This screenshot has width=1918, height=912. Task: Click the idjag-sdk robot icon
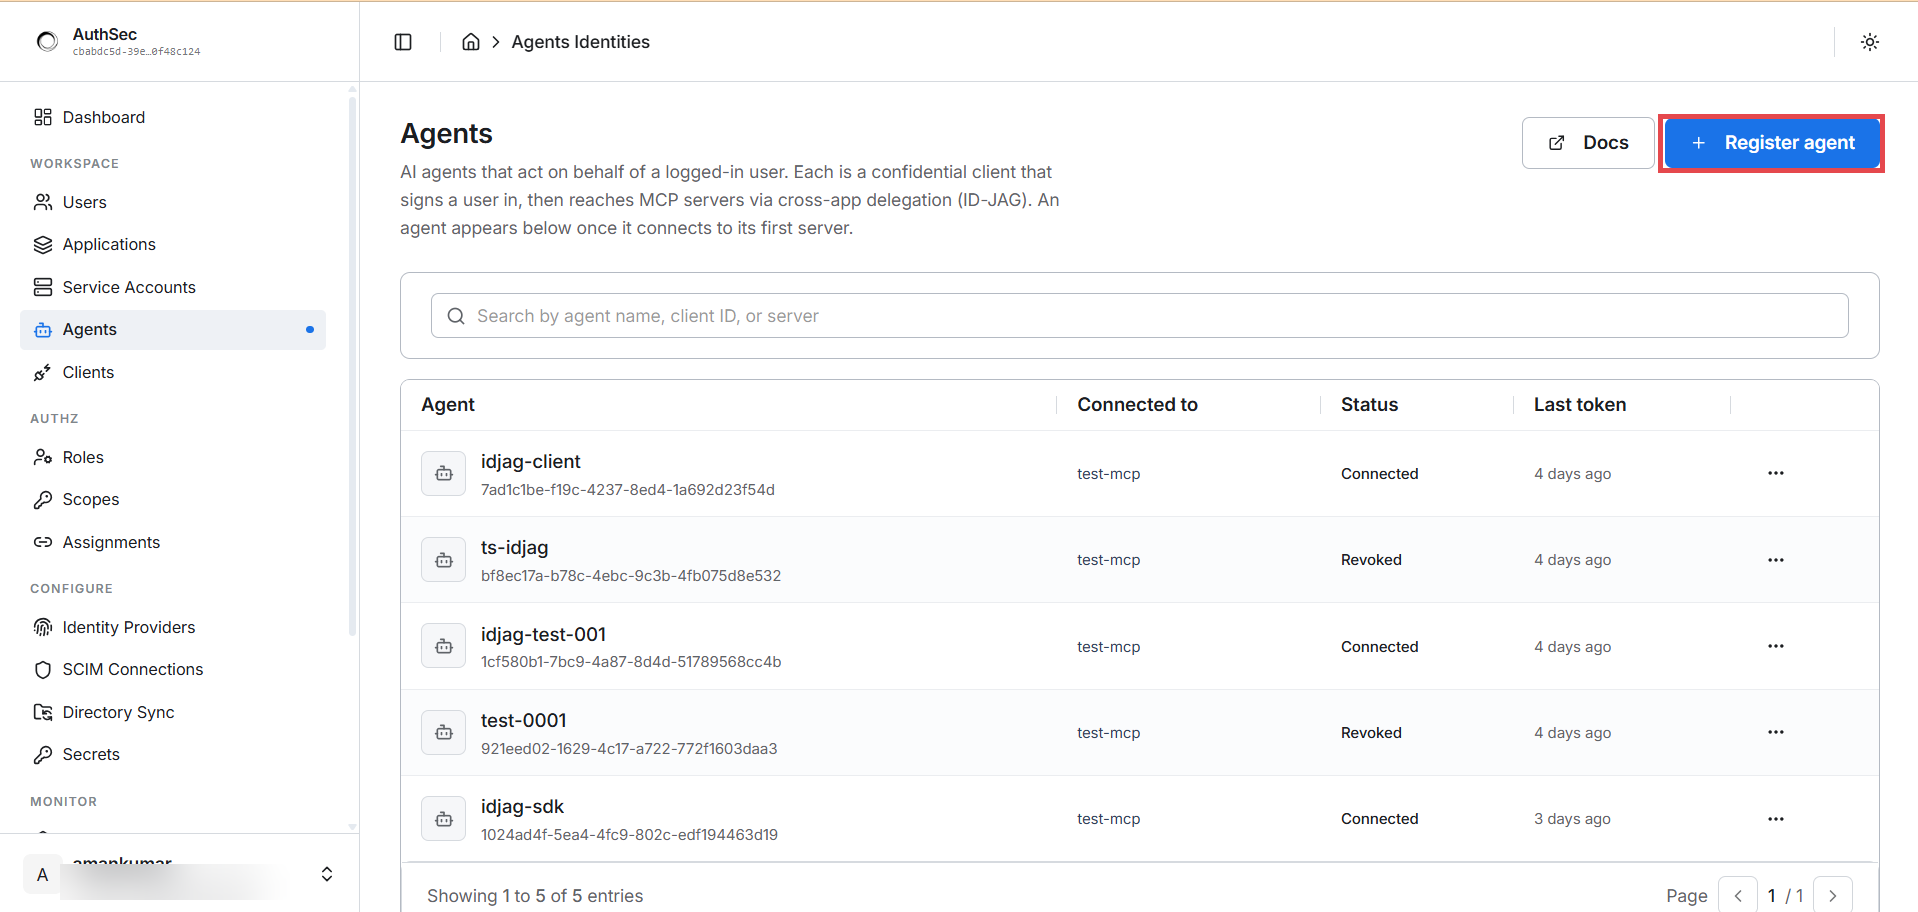[444, 819]
